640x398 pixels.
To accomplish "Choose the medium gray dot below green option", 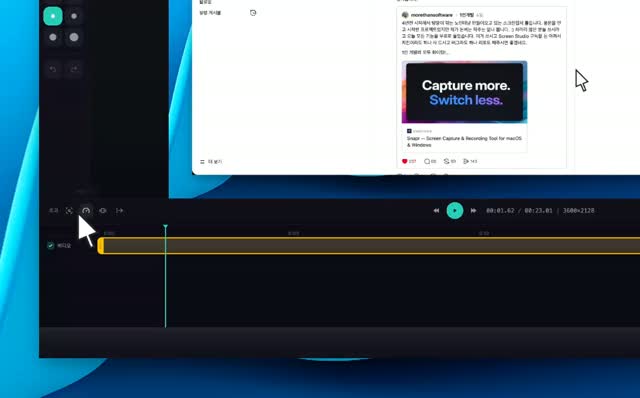I will tap(53, 37).
